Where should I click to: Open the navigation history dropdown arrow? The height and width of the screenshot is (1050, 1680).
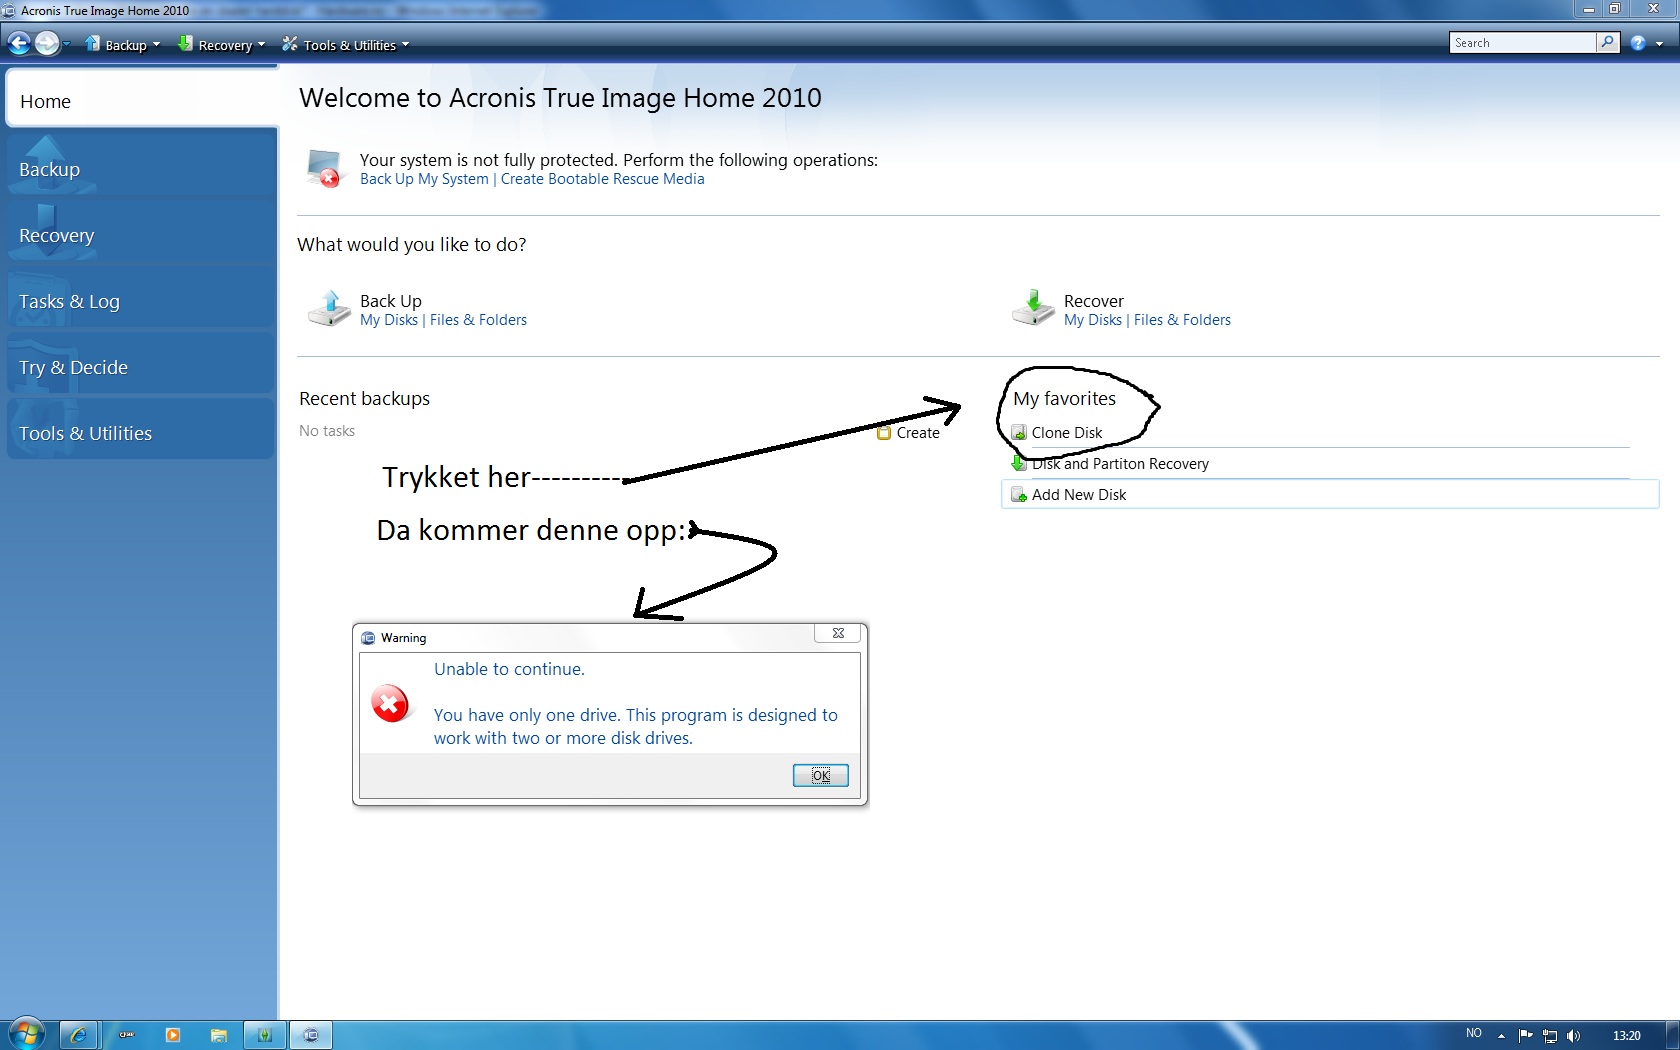[x=67, y=44]
